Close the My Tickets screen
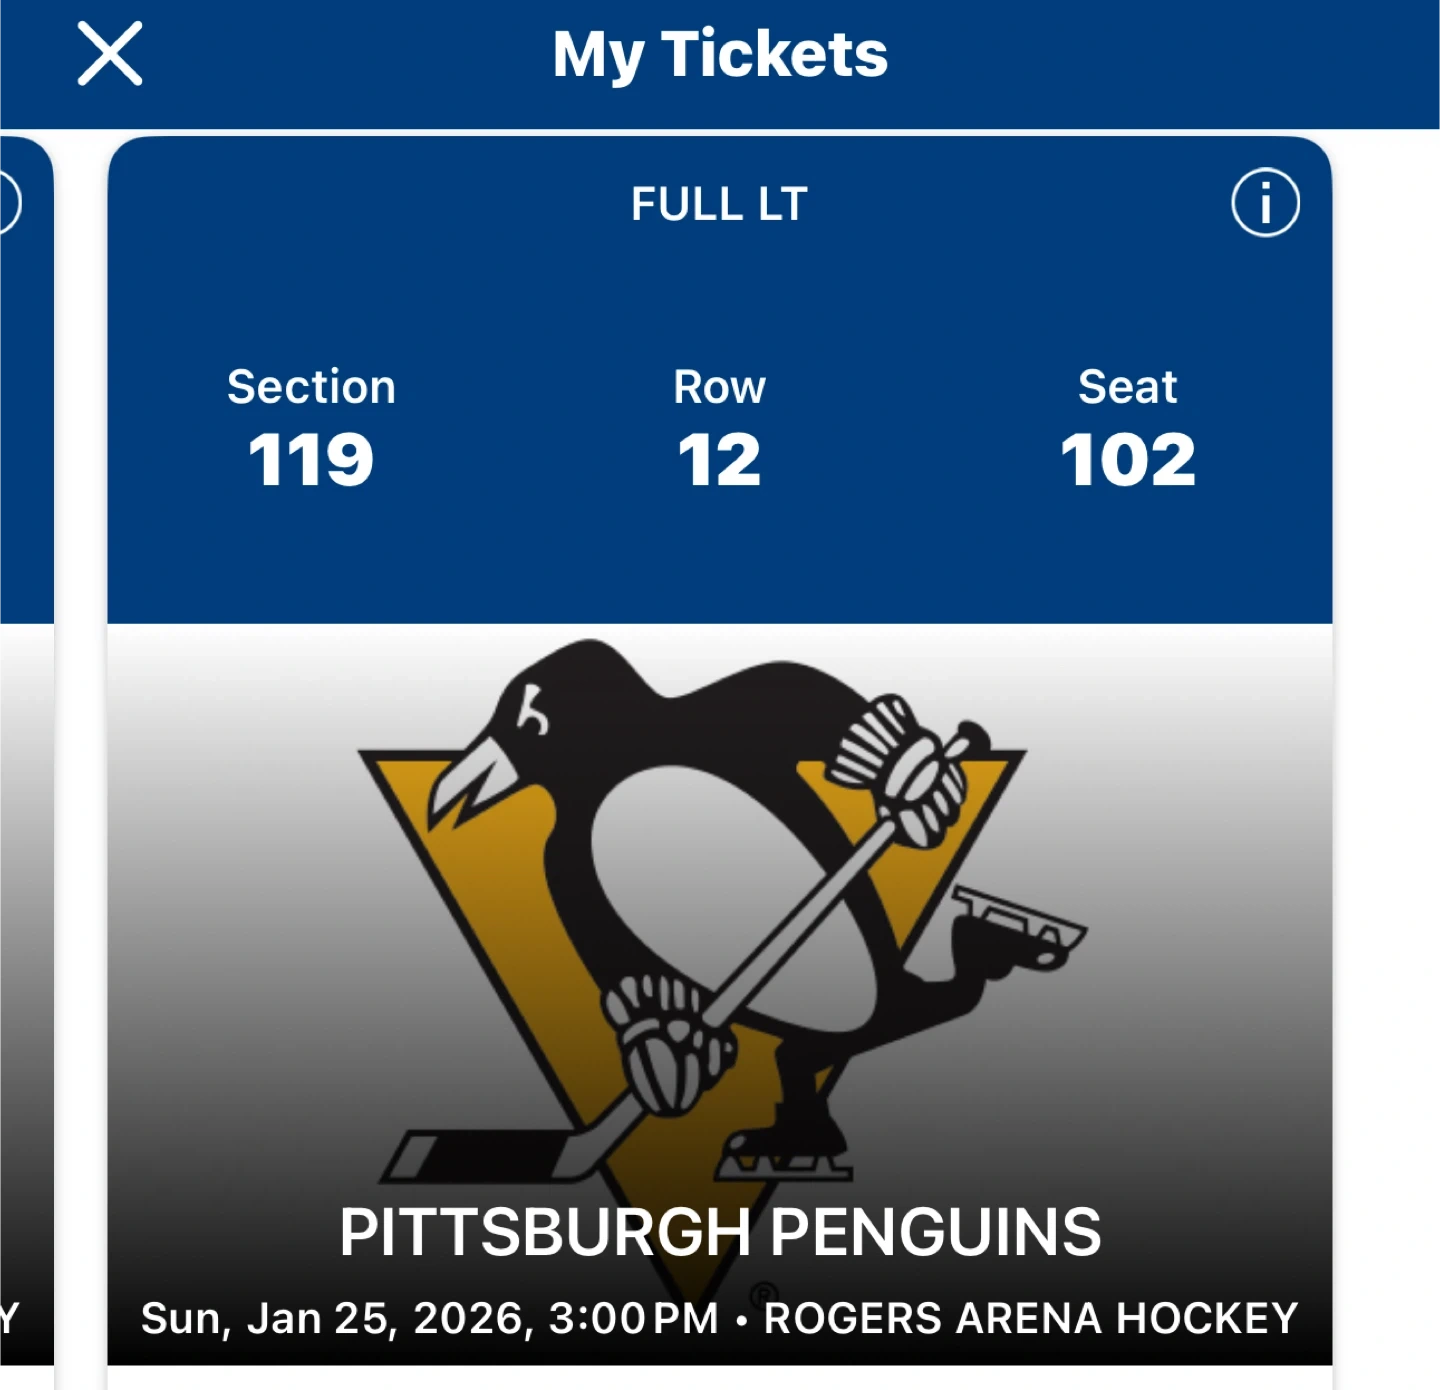Screen dimensions: 1440x1390 click(110, 54)
